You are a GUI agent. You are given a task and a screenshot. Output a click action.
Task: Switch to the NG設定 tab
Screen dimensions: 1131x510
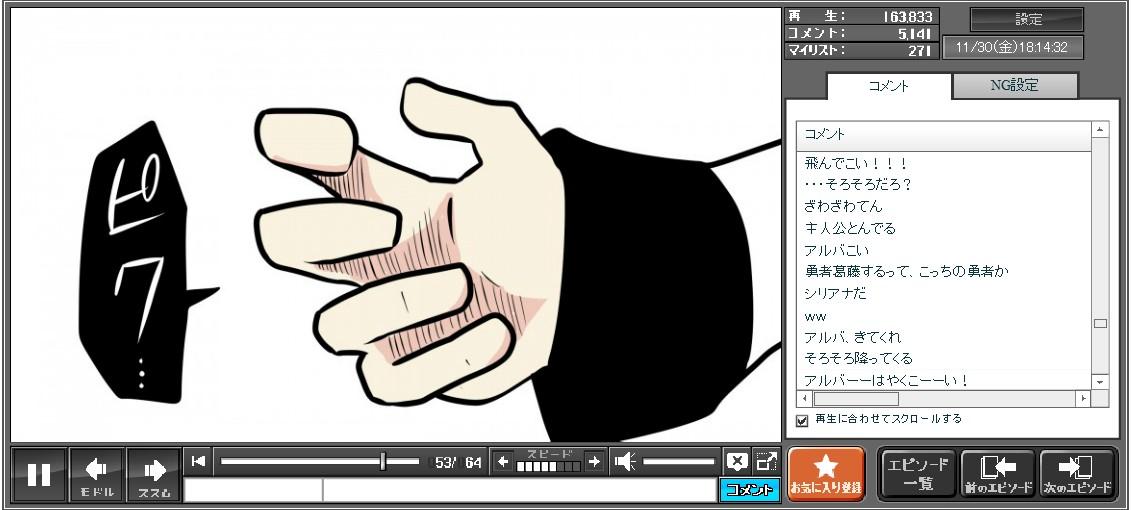pyautogui.click(x=1014, y=86)
